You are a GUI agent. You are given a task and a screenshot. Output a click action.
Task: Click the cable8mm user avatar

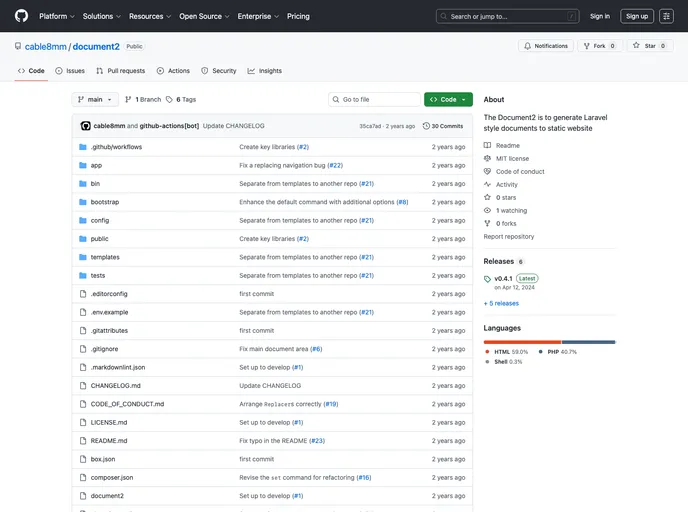pyautogui.click(x=86, y=126)
